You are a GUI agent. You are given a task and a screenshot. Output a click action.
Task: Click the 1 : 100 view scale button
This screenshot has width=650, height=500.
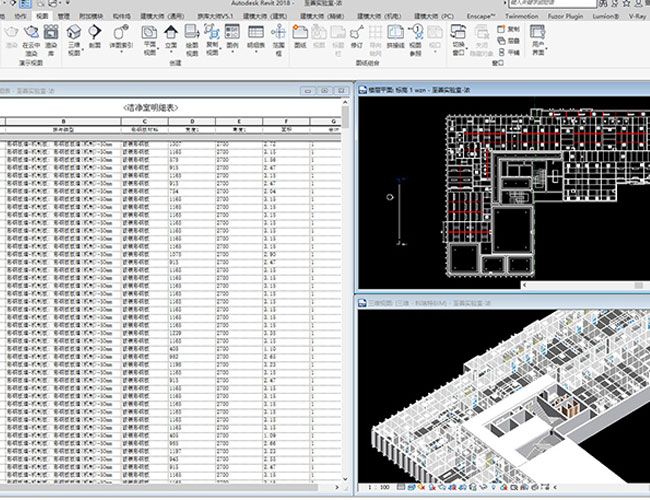click(377, 486)
